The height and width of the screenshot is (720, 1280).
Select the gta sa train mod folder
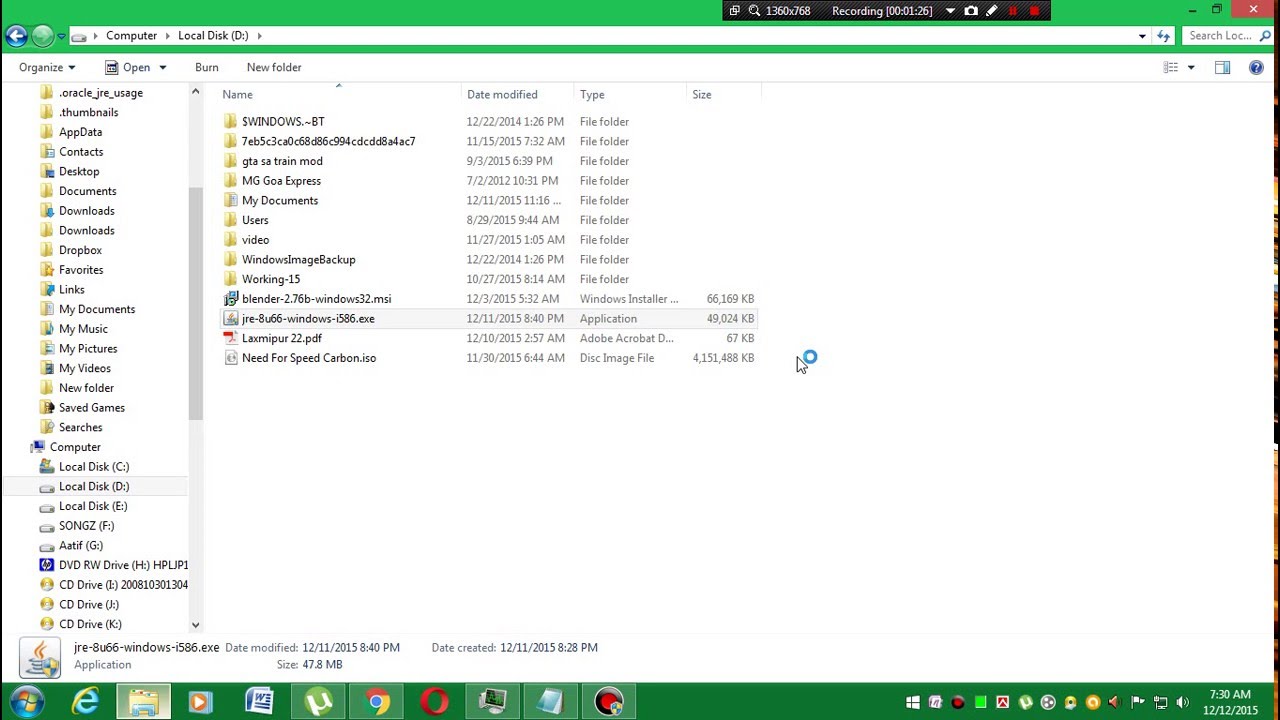coord(282,161)
